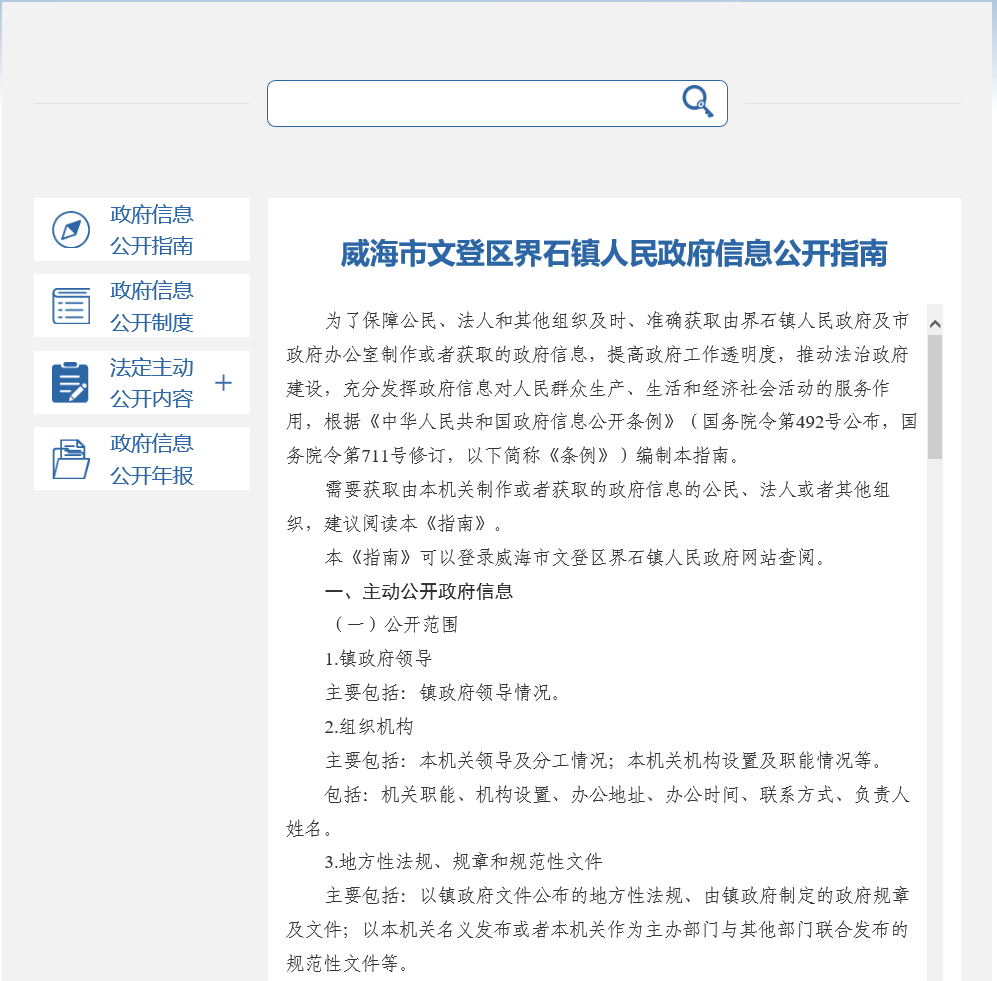Image resolution: width=997 pixels, height=981 pixels.
Task: Click the scrollbar up arrow
Action: (935, 323)
